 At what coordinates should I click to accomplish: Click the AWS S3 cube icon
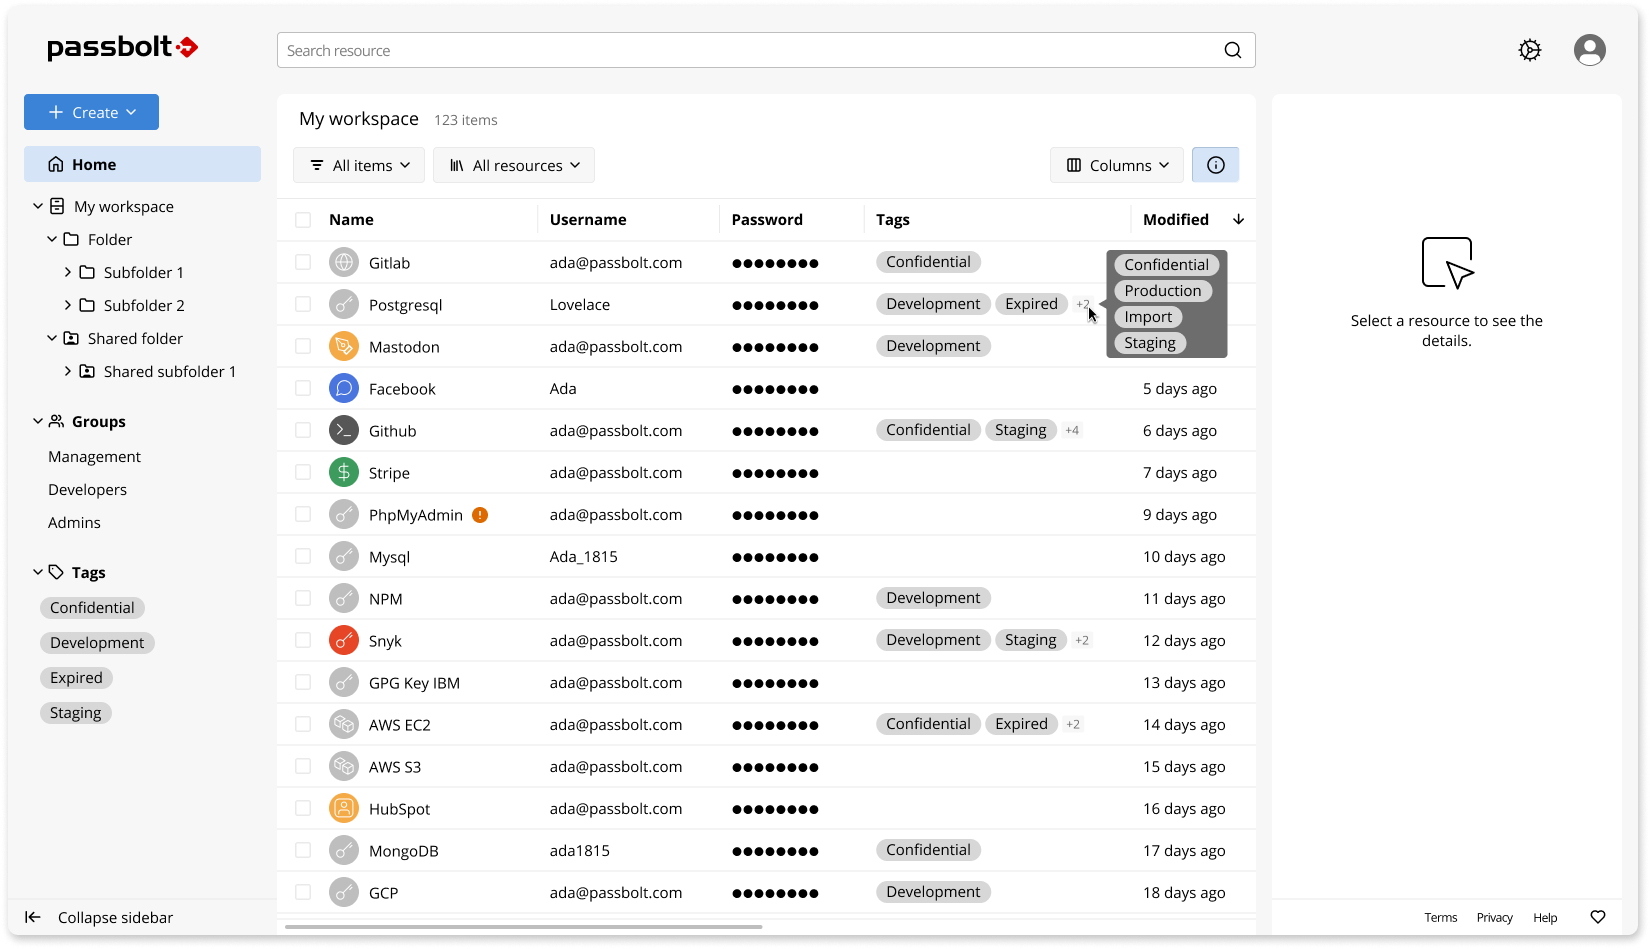click(x=344, y=767)
